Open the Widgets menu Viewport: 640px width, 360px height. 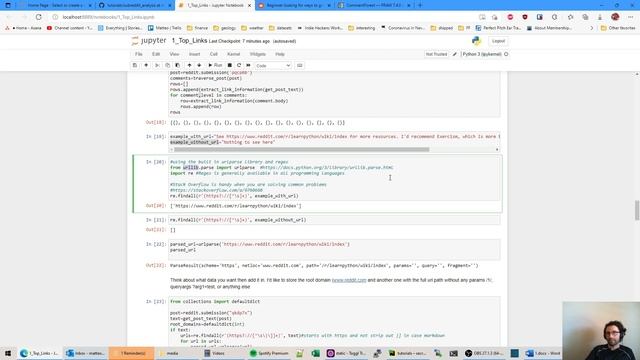pos(258,54)
